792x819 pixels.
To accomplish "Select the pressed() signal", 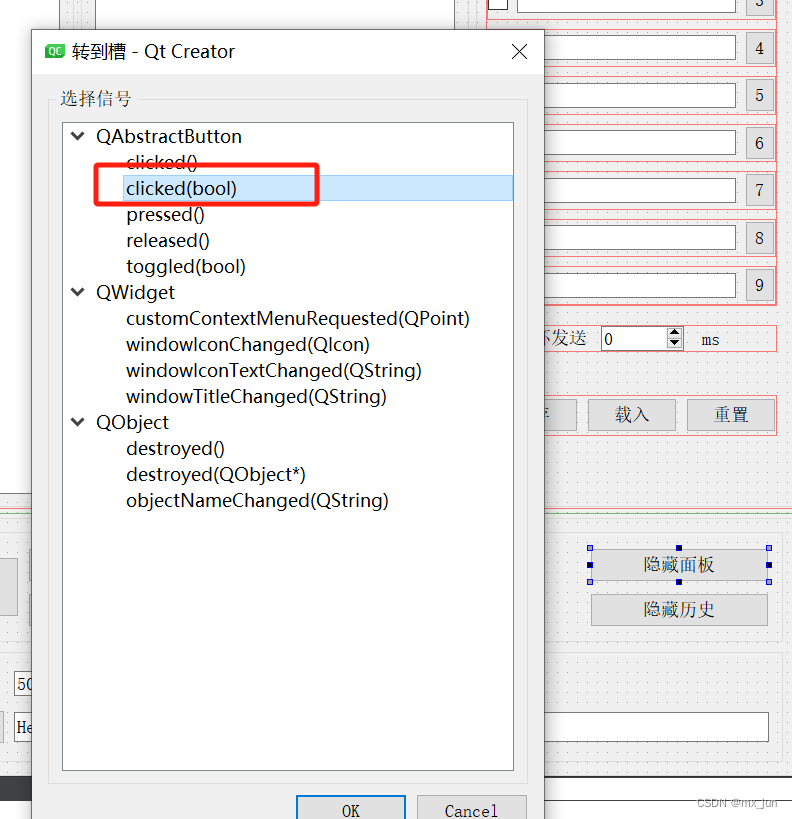I will (165, 215).
